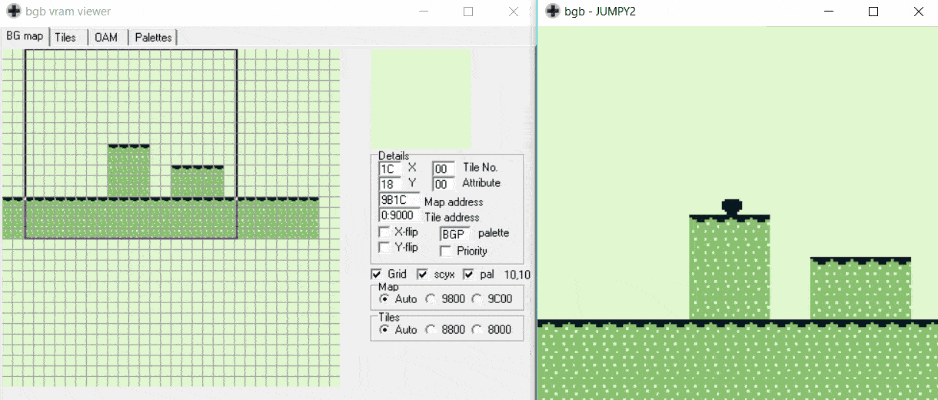Click the X coordinate field showing 1C
The width and height of the screenshot is (938, 400).
tap(390, 169)
